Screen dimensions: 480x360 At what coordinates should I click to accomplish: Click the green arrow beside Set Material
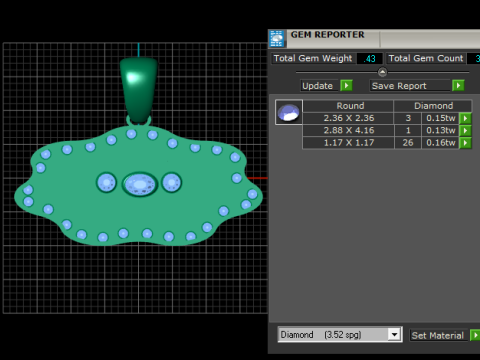click(475, 335)
